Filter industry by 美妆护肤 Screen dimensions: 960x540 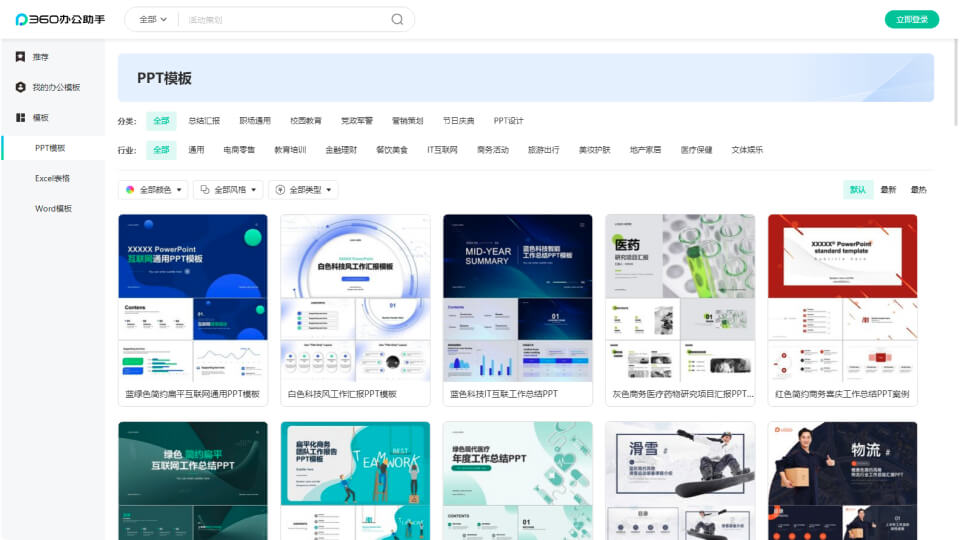tap(594, 149)
